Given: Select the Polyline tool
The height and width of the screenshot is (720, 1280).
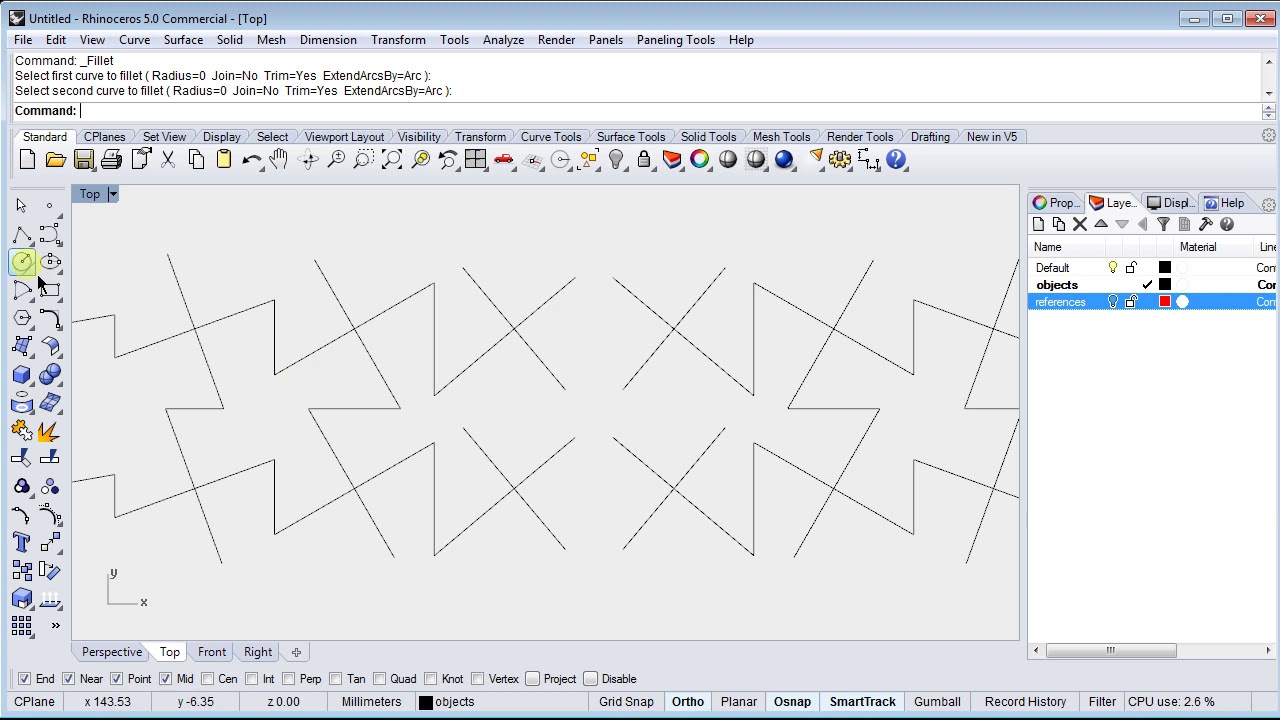Looking at the screenshot, I should (22, 234).
